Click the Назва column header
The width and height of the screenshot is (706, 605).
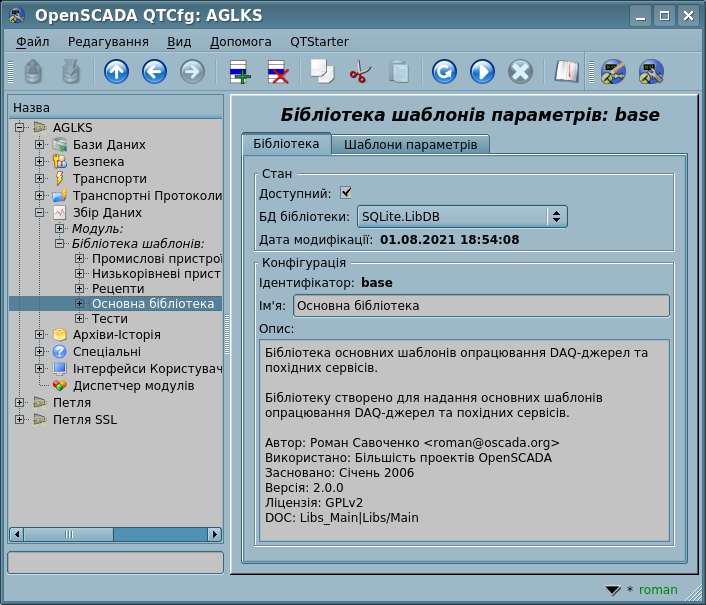[x=116, y=108]
